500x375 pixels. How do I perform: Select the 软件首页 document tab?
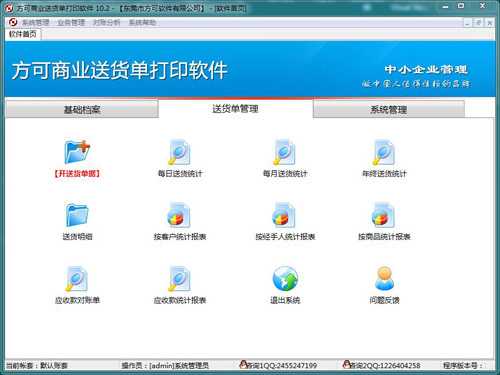pos(23,34)
